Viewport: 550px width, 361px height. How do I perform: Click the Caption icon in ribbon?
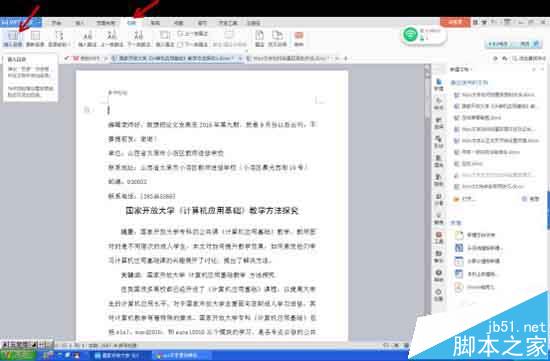point(260,39)
